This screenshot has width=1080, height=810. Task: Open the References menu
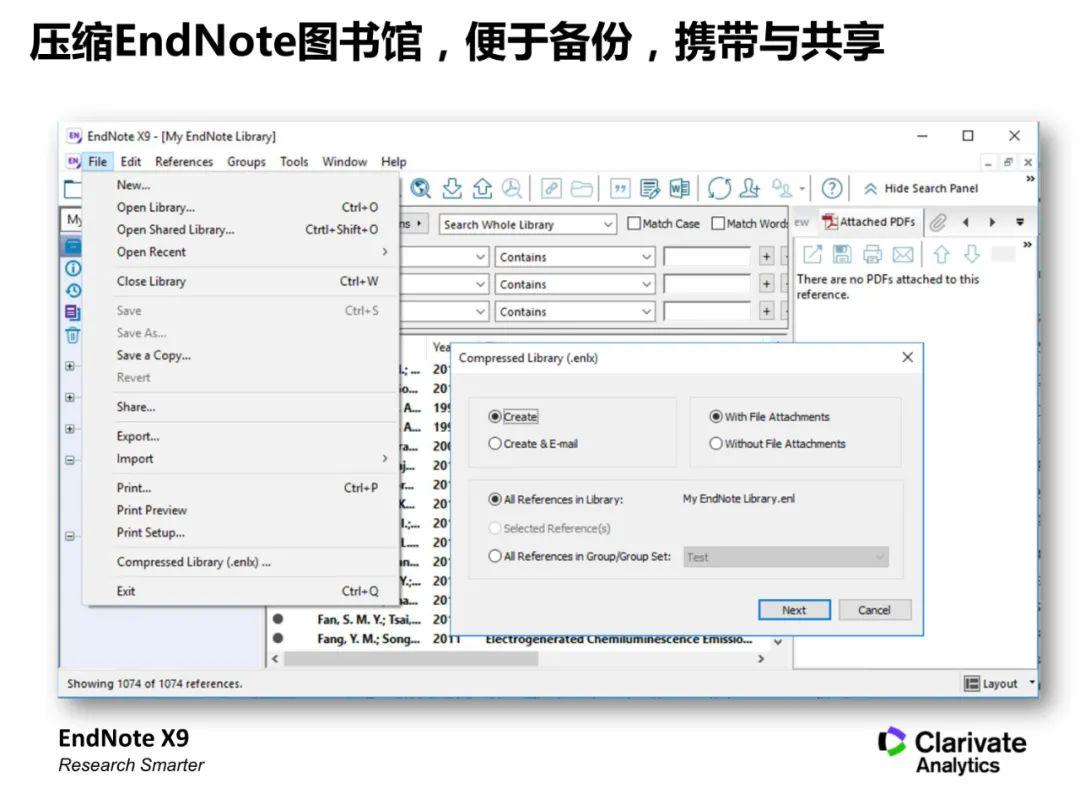pos(185,161)
